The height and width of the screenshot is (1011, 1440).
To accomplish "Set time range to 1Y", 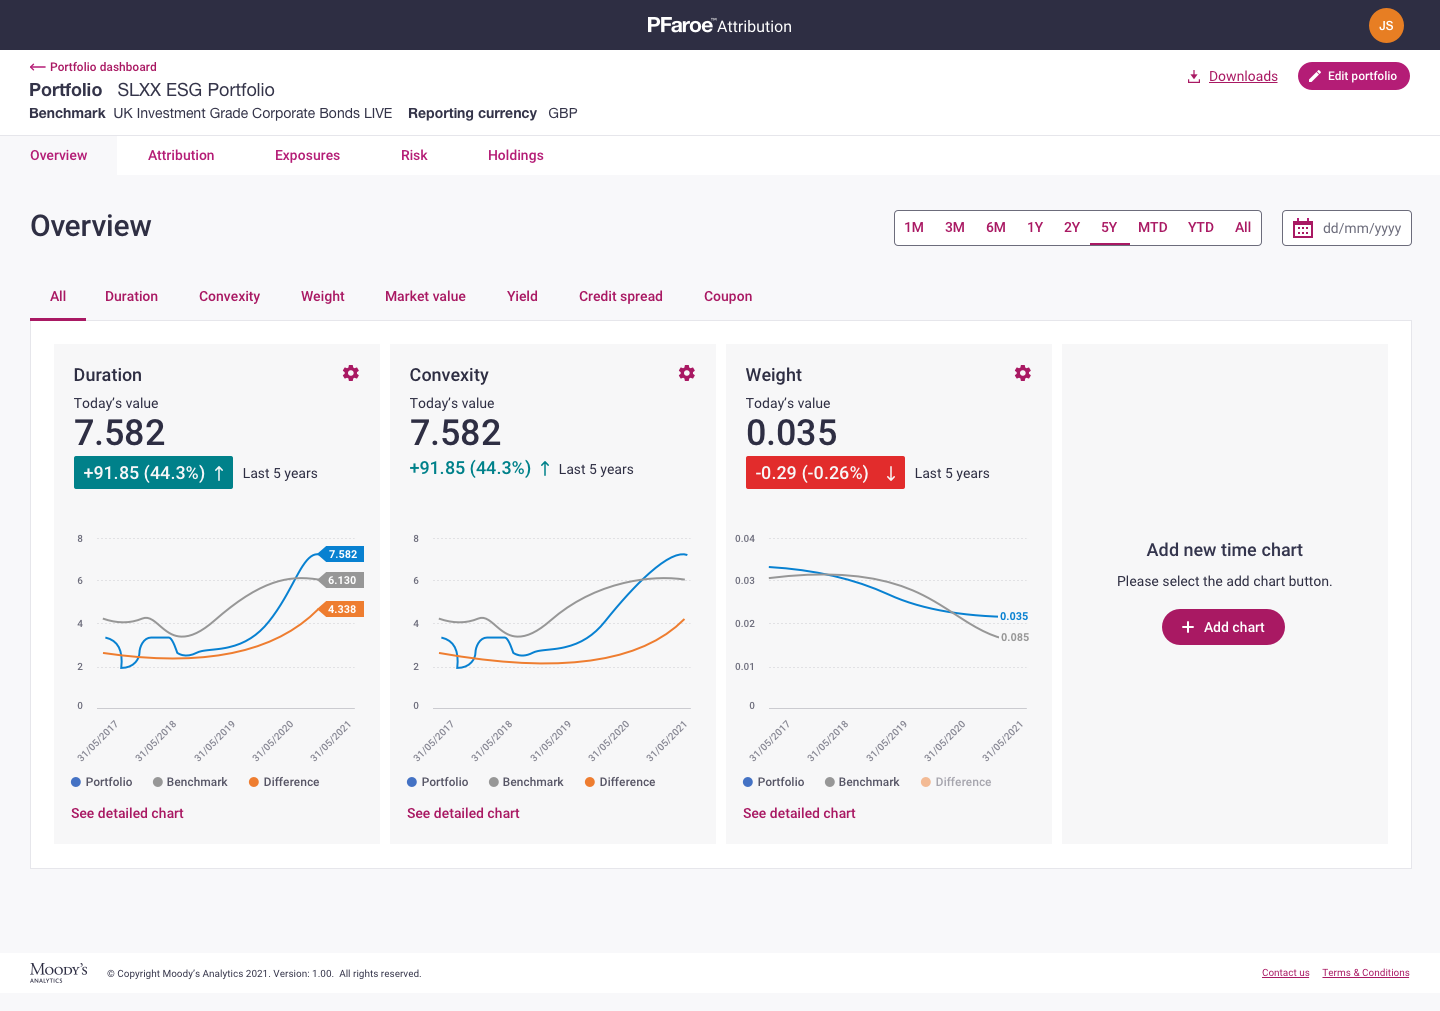I will [1035, 228].
